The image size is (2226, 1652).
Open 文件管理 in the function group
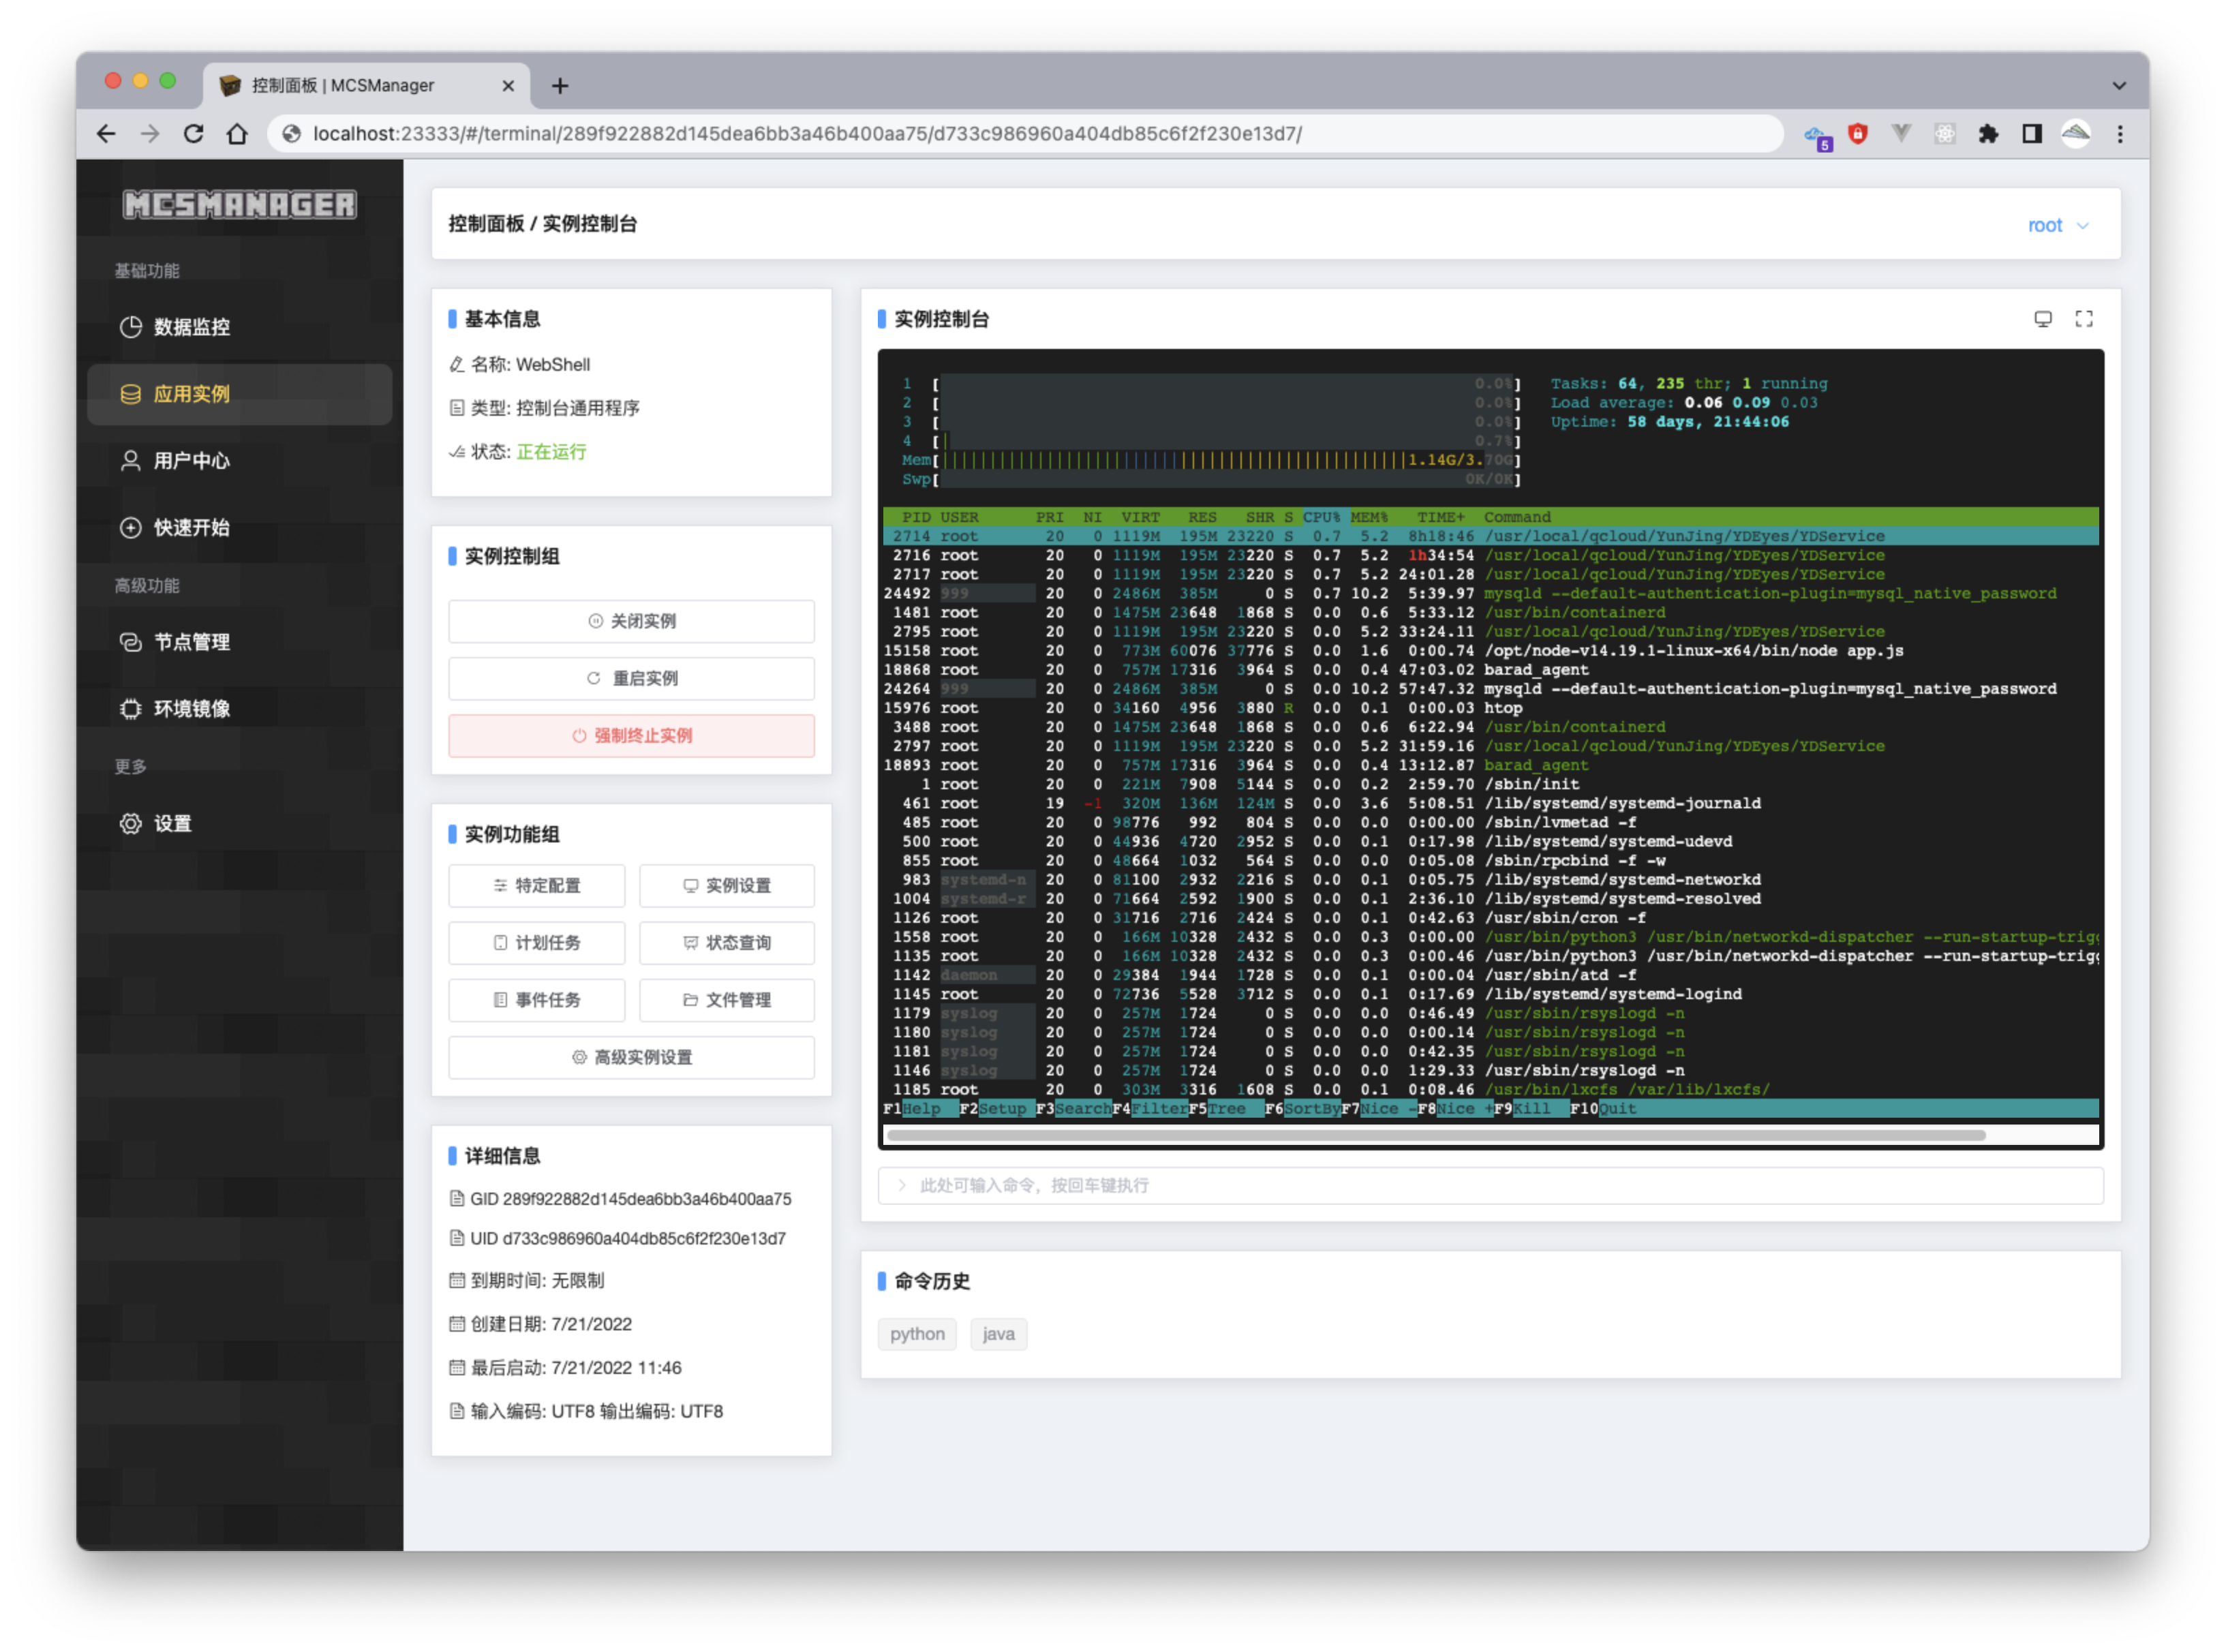[x=727, y=1000]
